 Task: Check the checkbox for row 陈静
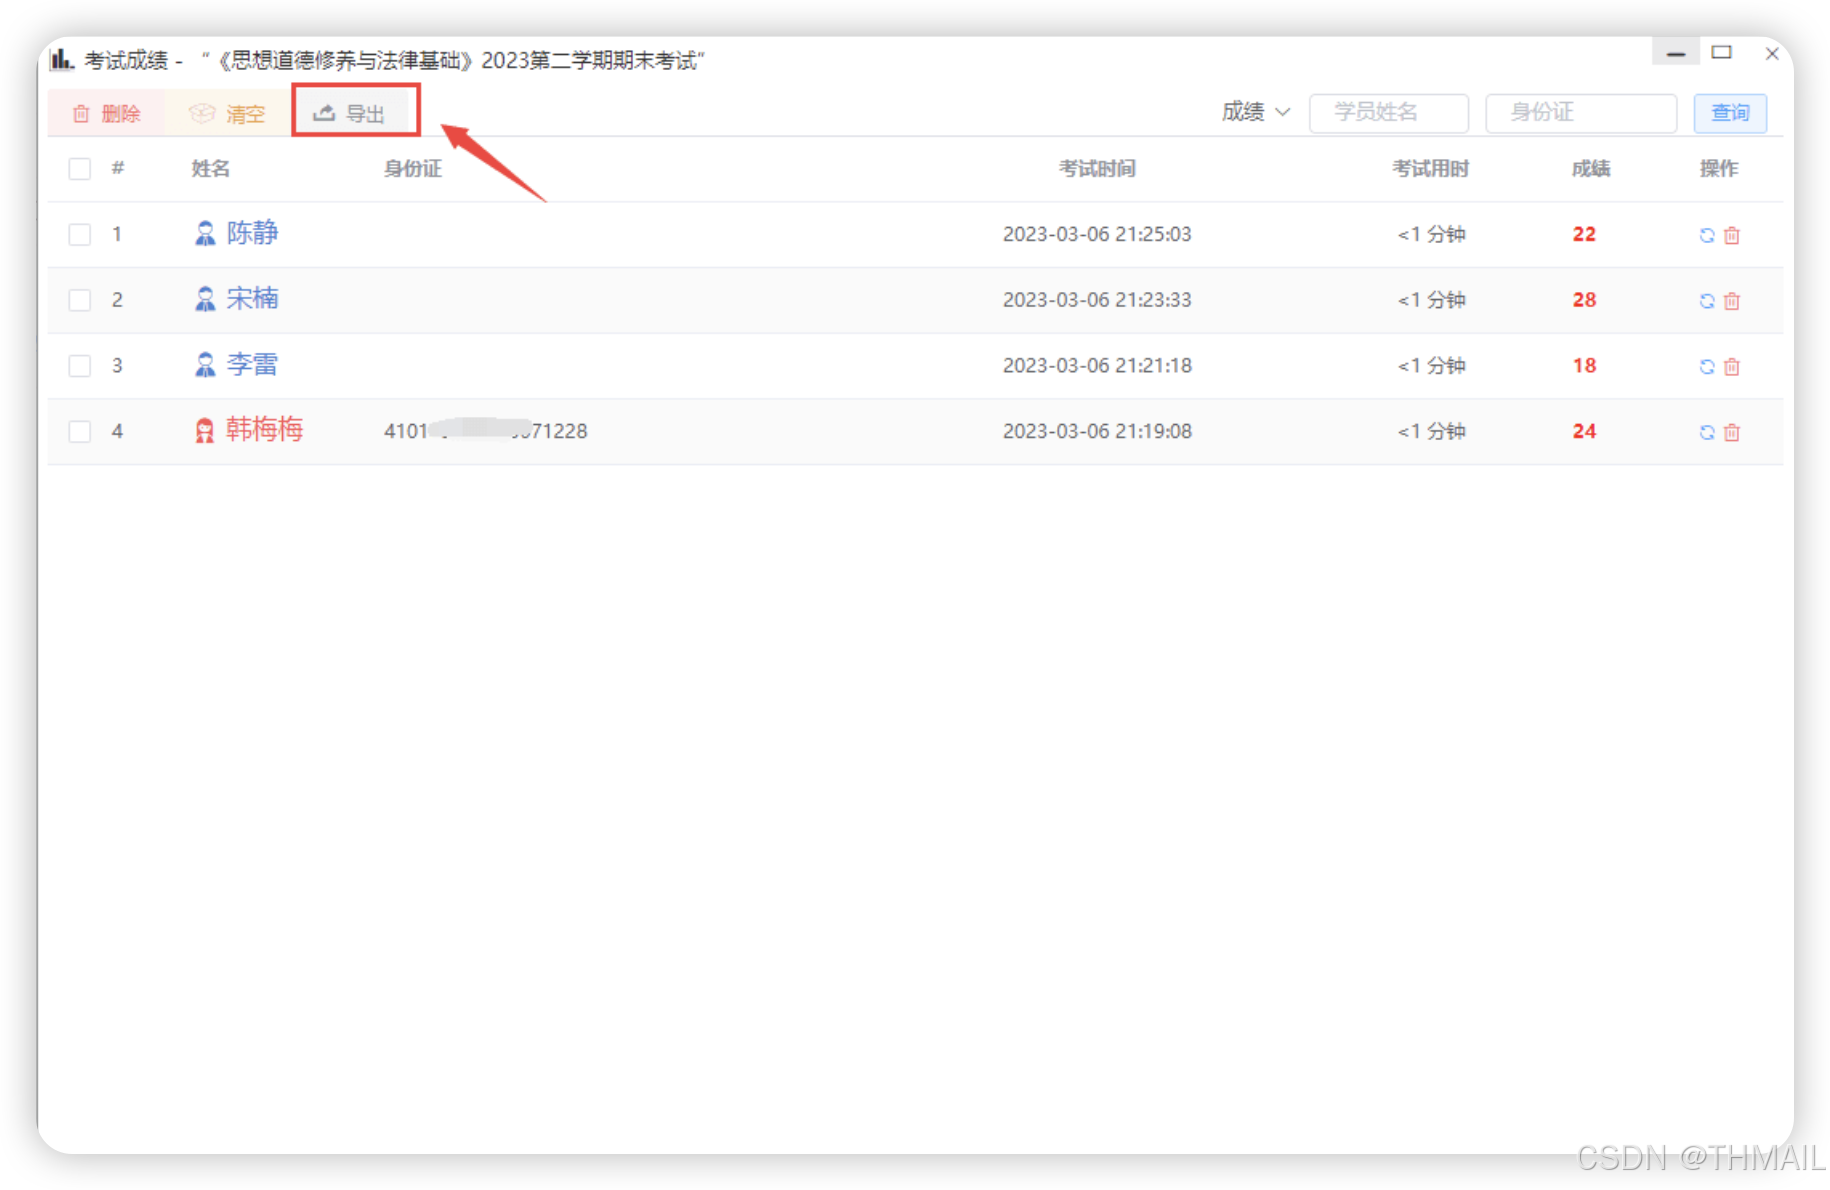80,234
